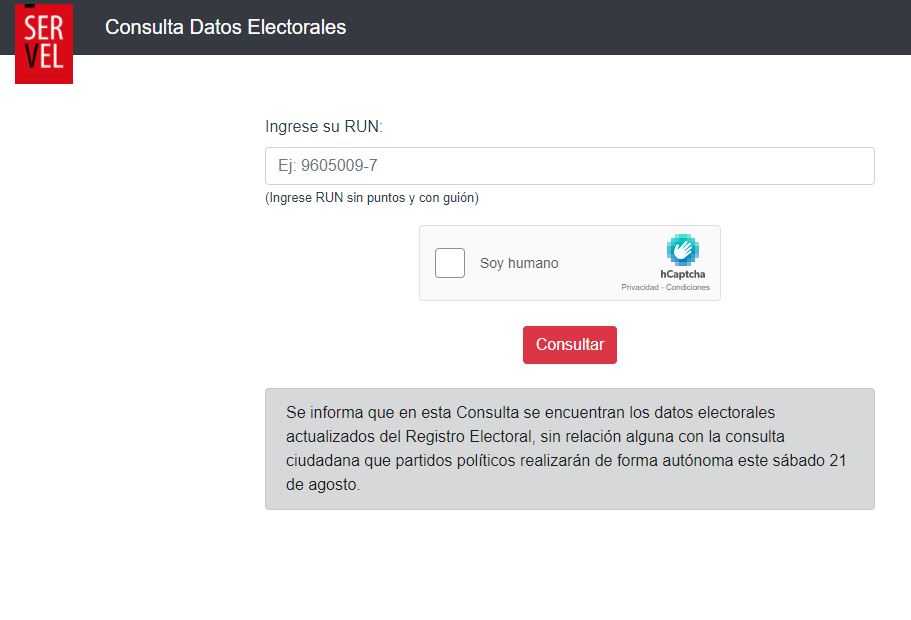The height and width of the screenshot is (620, 911).
Task: Click the "Ingrese su RUN:" label
Action: [324, 127]
